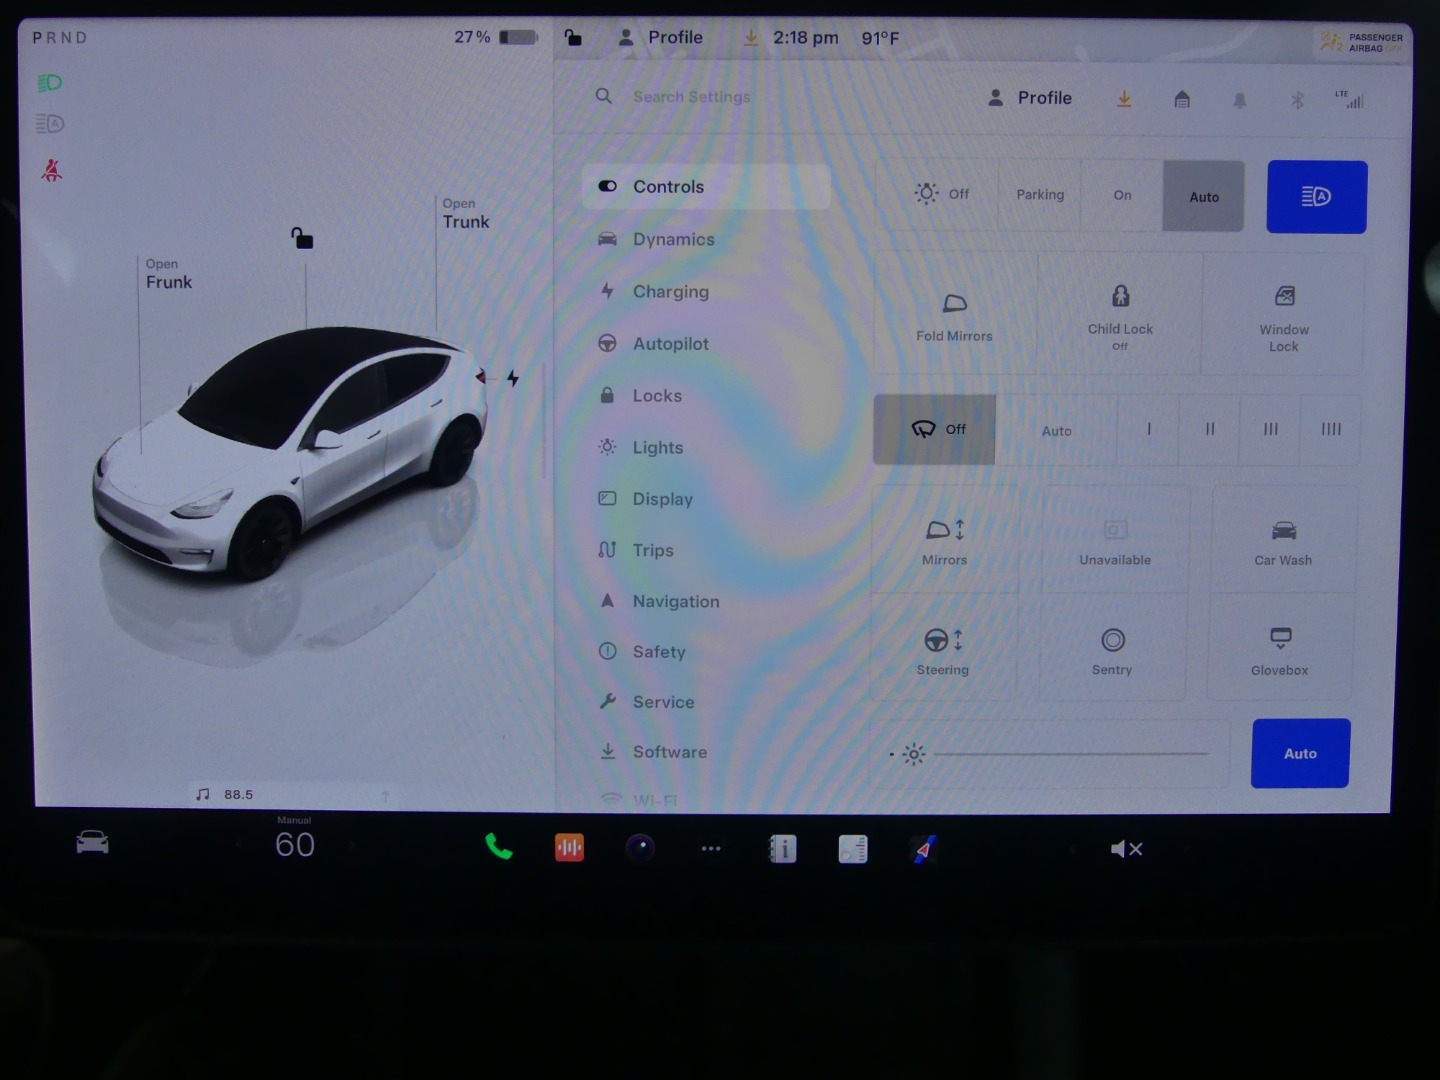Toggle the auto high beam button
This screenshot has width=1440, height=1080.
pos(1316,197)
